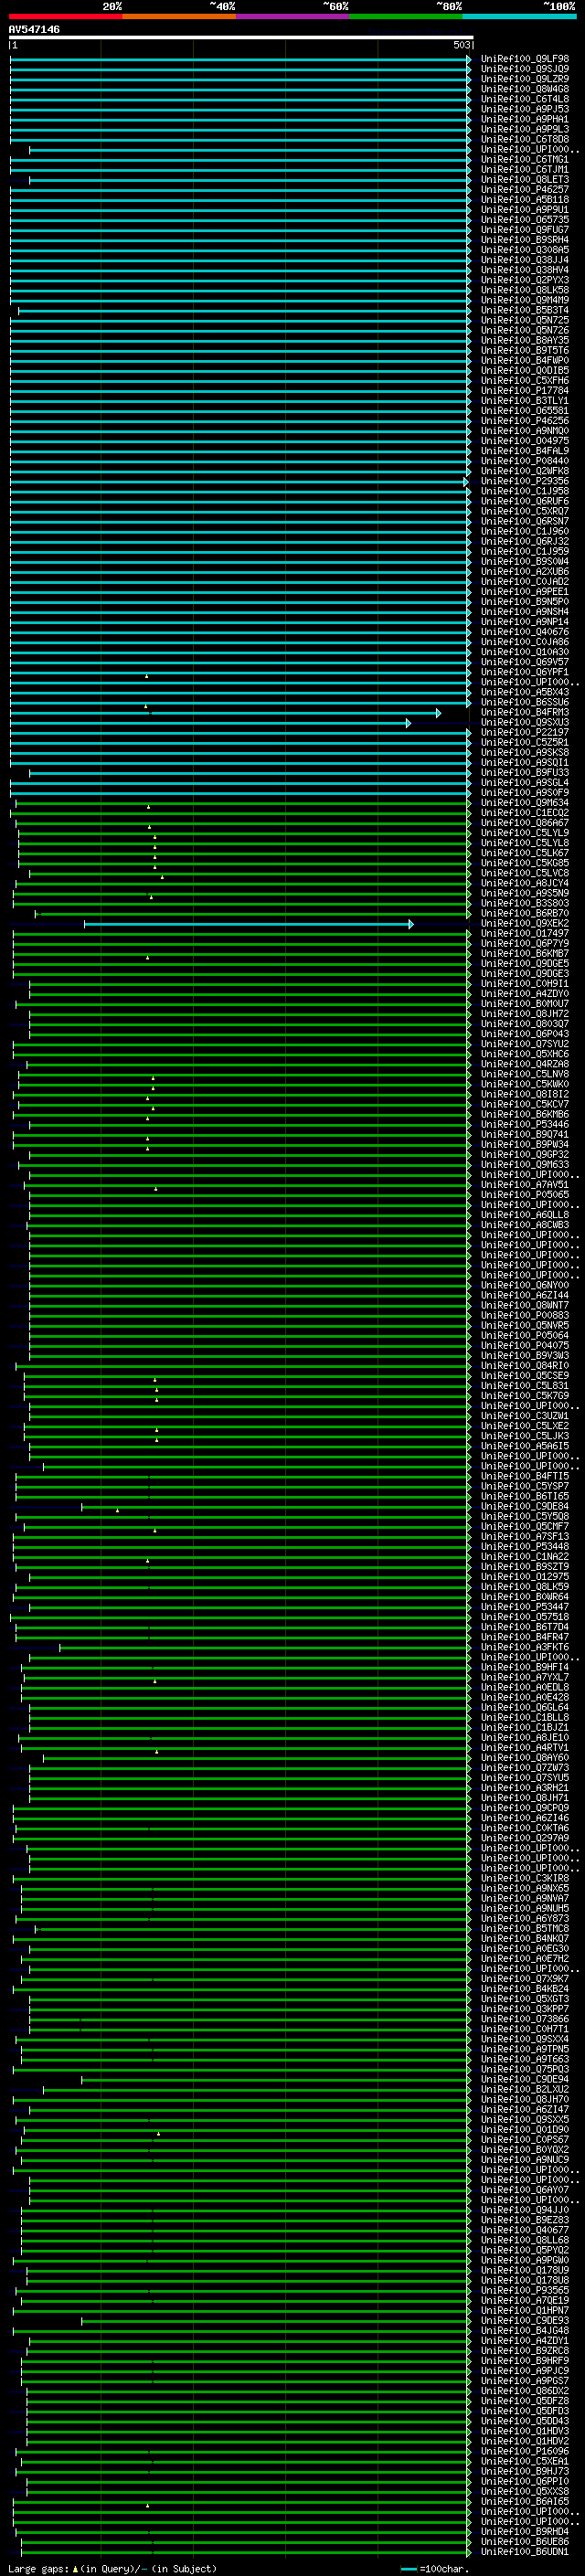Image resolution: width=585 pixels, height=2576 pixels.
Task: Open UniRef100_B9SRH4 entry
Action: [x=524, y=240]
